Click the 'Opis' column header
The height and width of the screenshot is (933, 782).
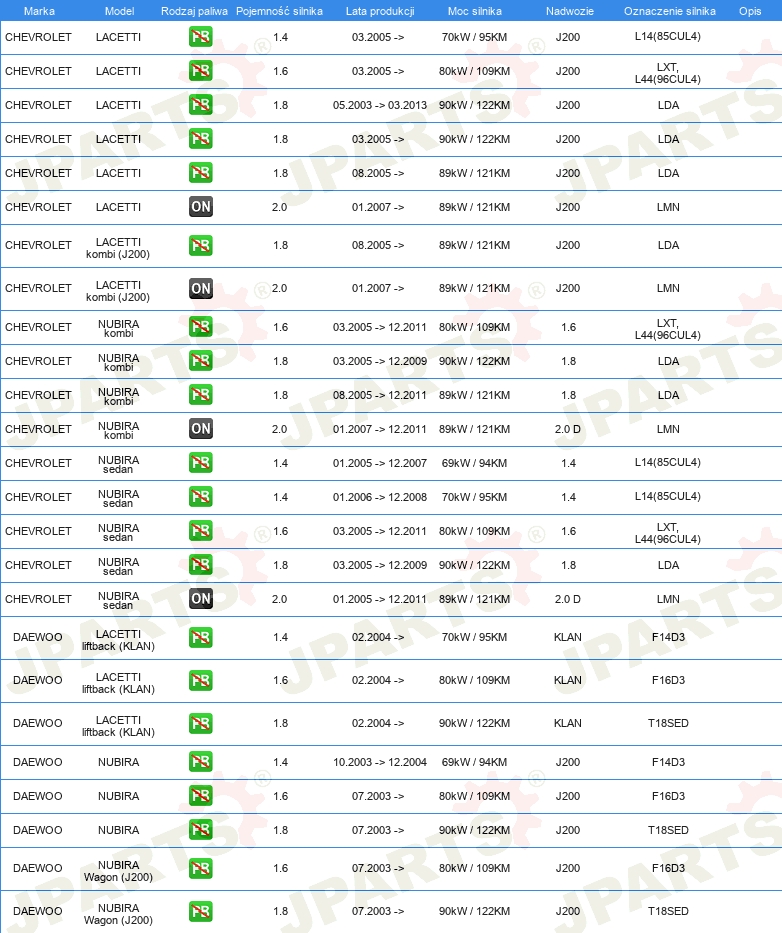(750, 11)
